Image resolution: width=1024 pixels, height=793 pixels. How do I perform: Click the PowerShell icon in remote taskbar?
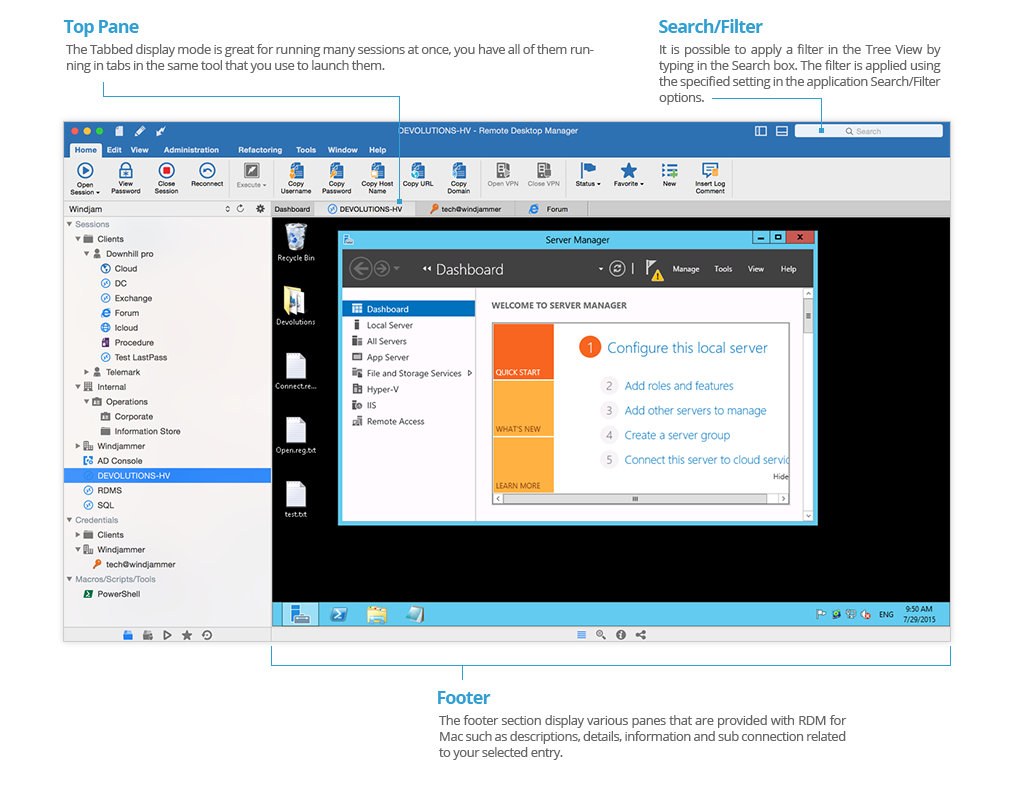(339, 614)
